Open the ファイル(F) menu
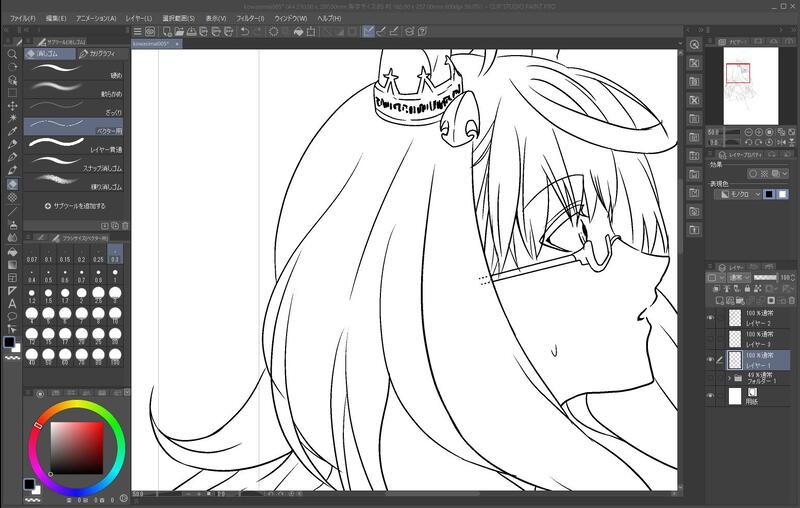 coord(23,18)
